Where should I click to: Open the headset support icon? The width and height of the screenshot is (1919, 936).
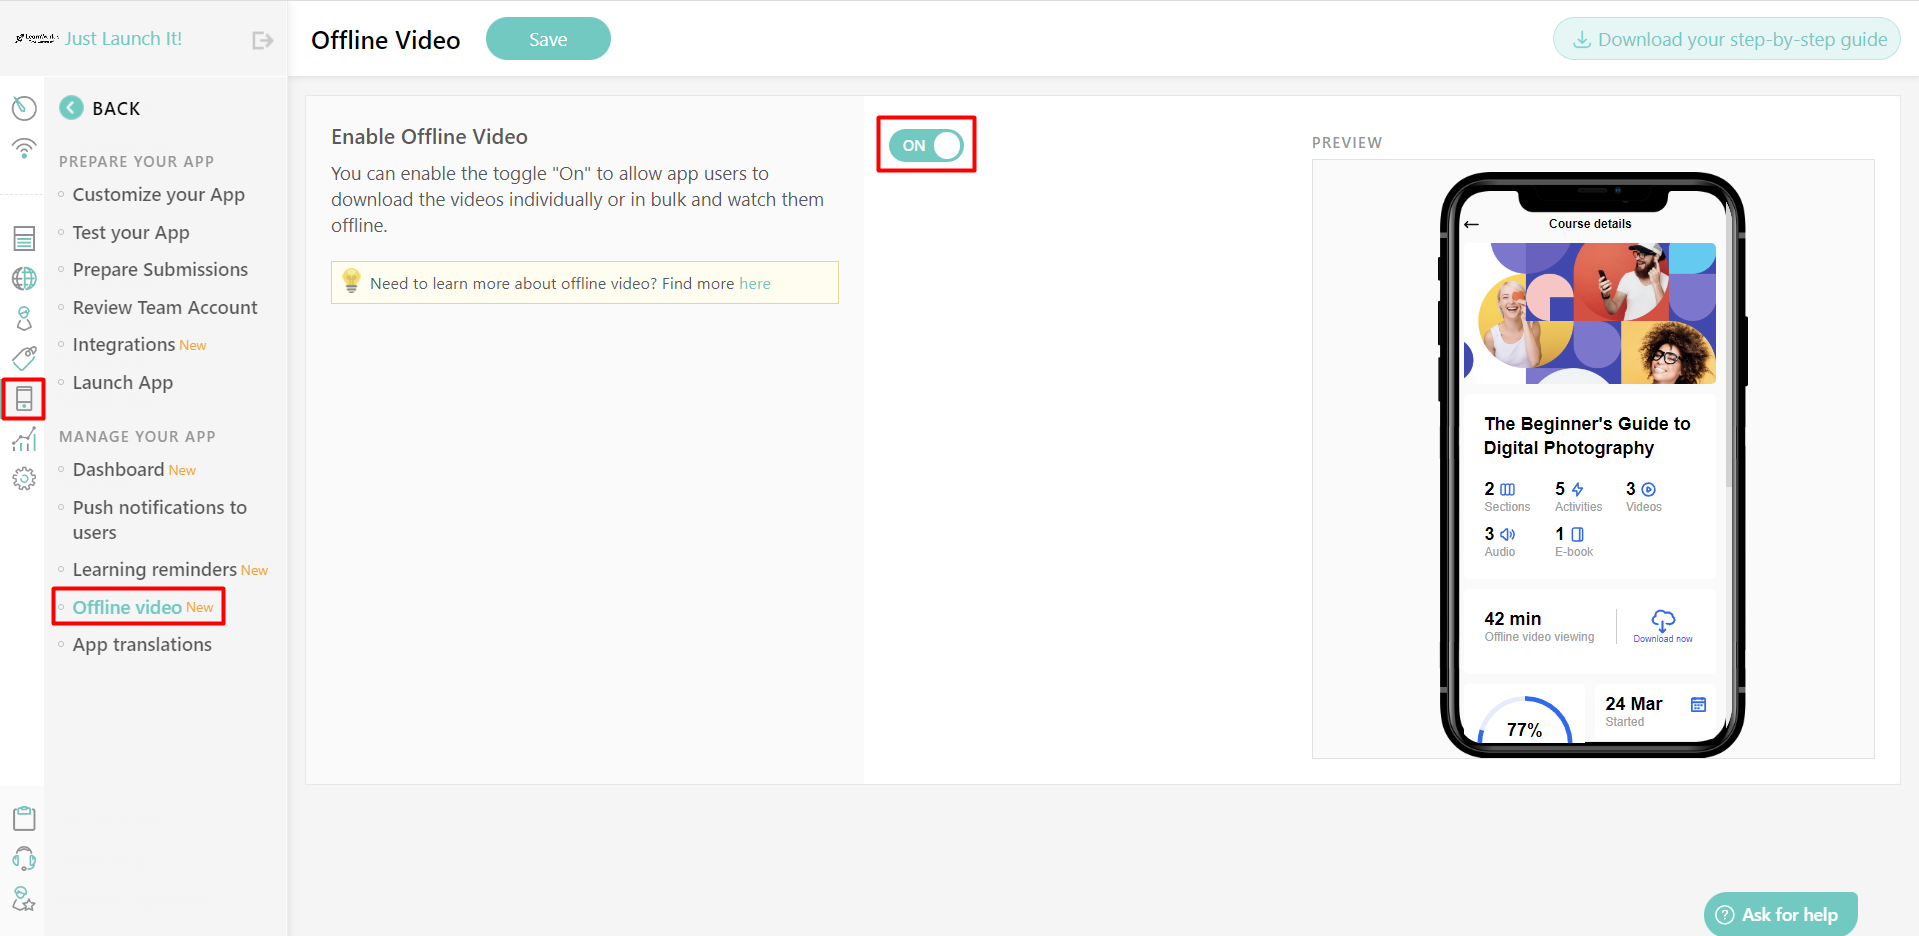tap(24, 858)
